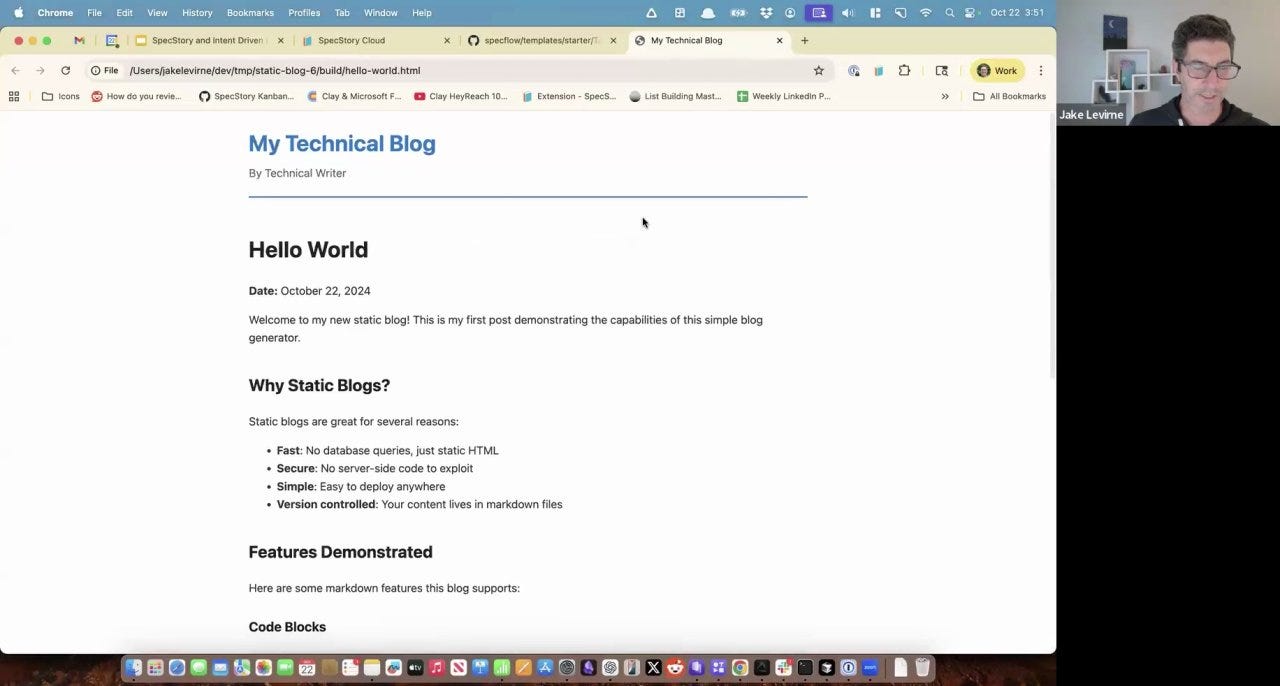The height and width of the screenshot is (686, 1280).
Task: Open the Tab menu
Action: 342,13
